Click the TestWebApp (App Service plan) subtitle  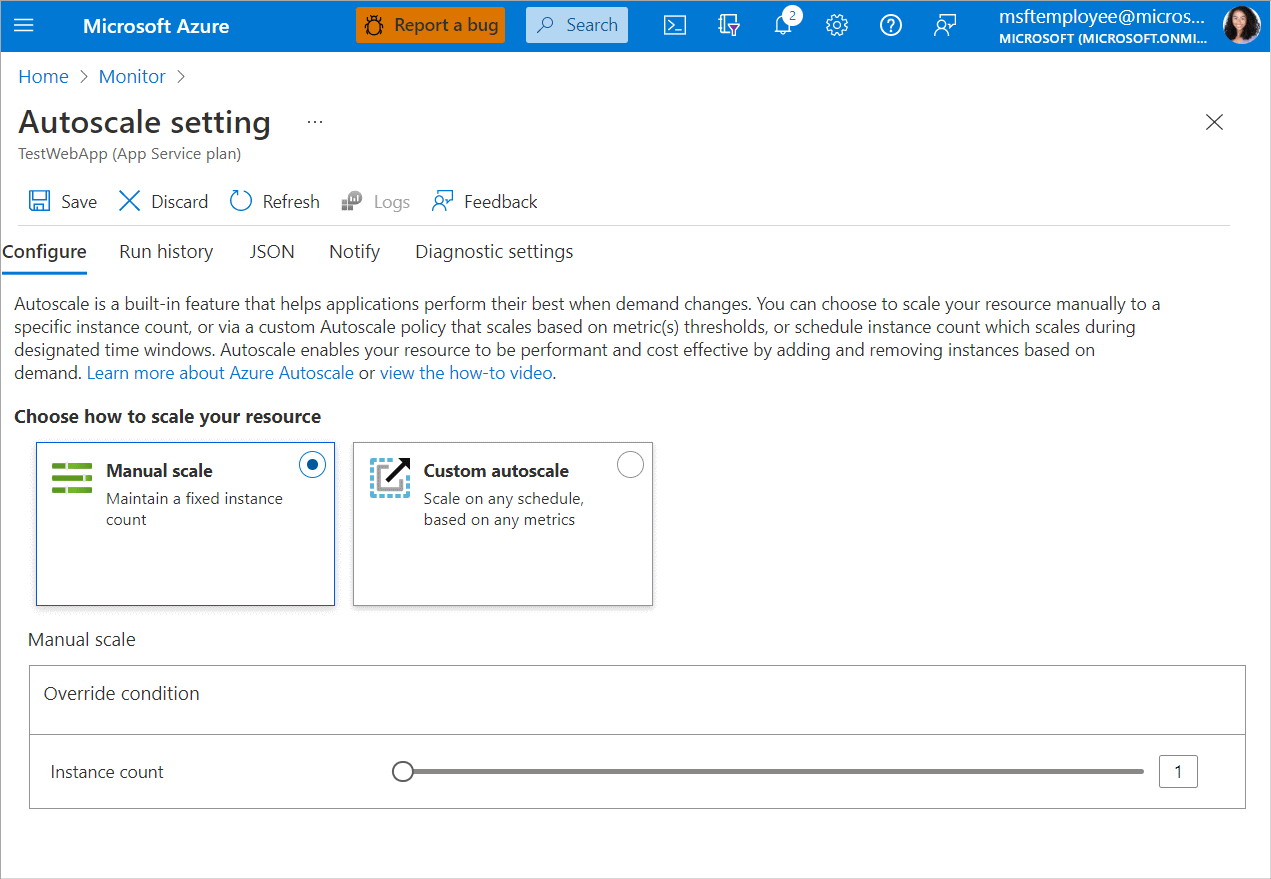coord(130,154)
